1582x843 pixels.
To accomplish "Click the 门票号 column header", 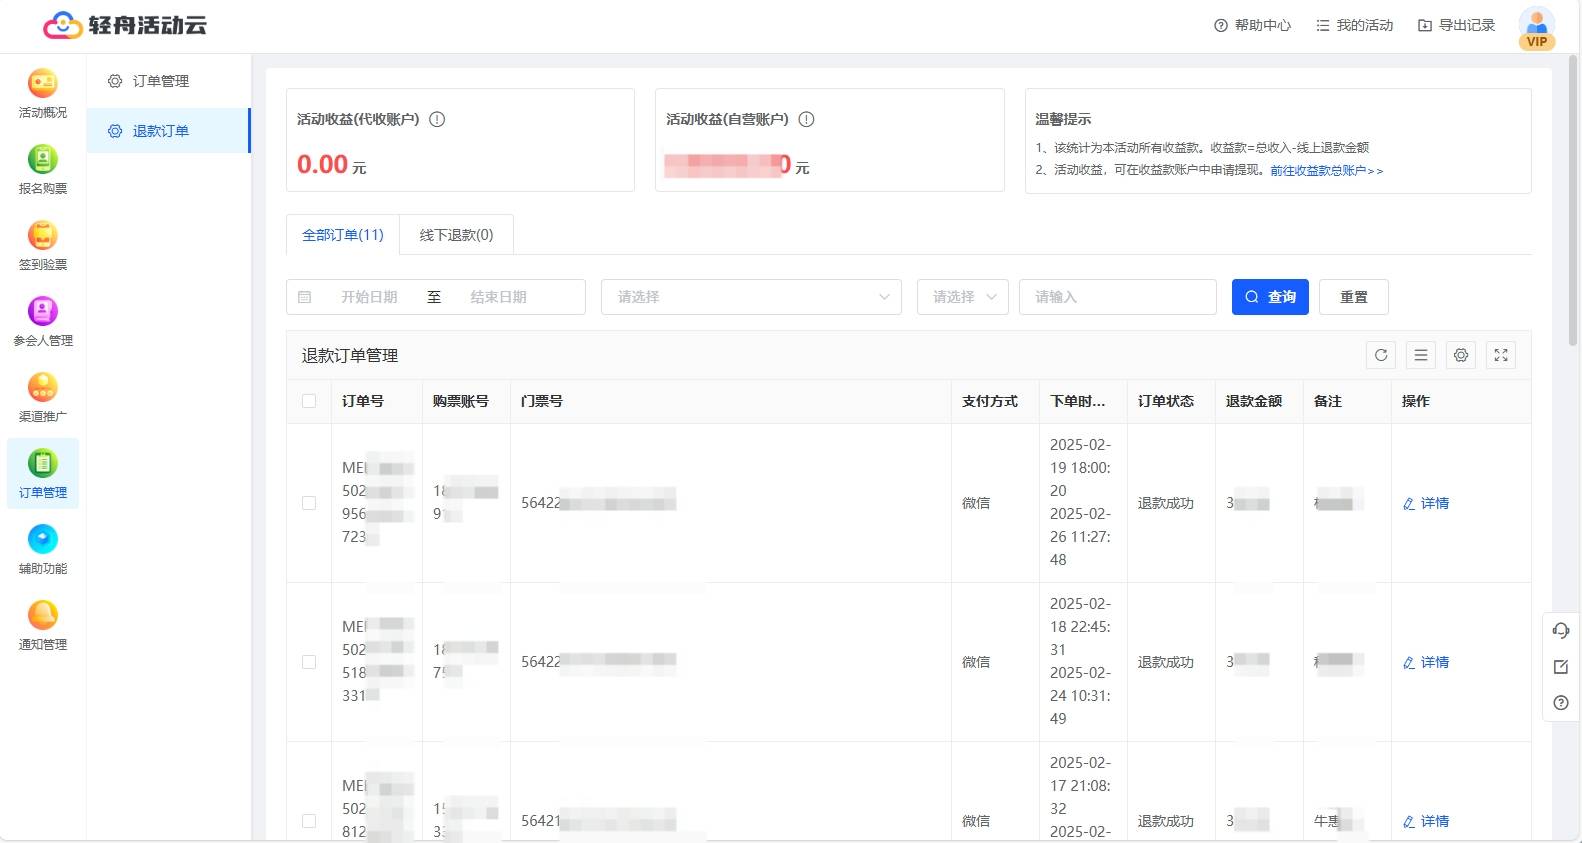I will [542, 401].
